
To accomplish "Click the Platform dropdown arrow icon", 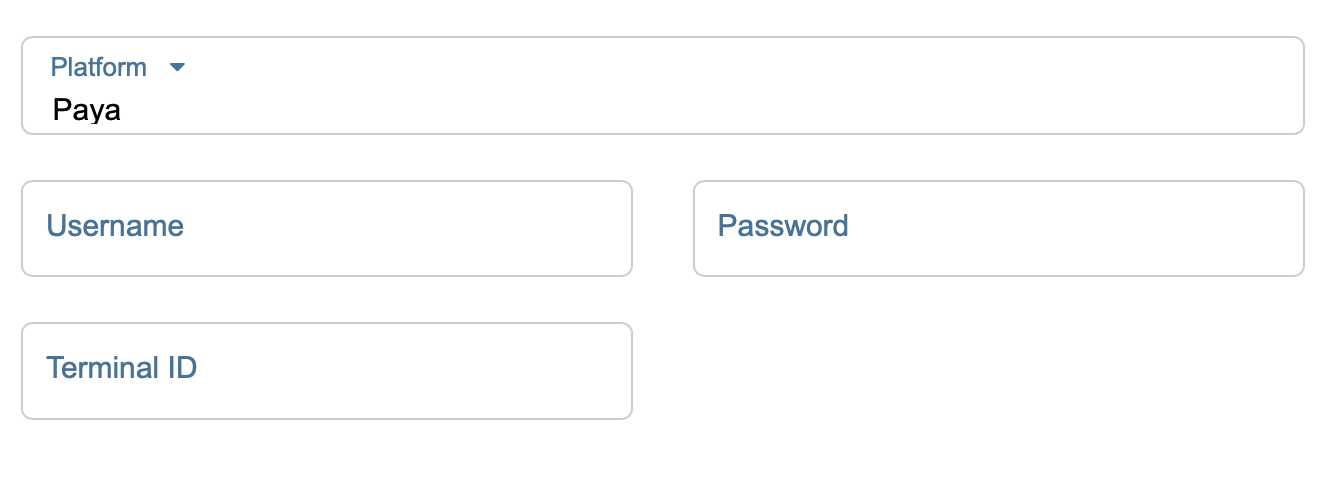I will coord(178,68).
